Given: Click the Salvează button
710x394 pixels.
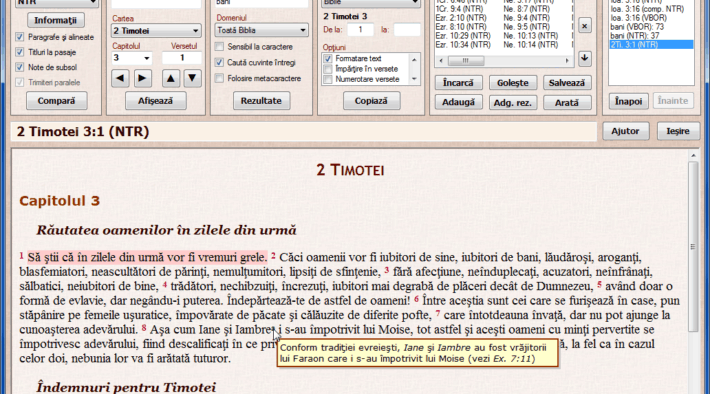Looking at the screenshot, I should tap(567, 83).
